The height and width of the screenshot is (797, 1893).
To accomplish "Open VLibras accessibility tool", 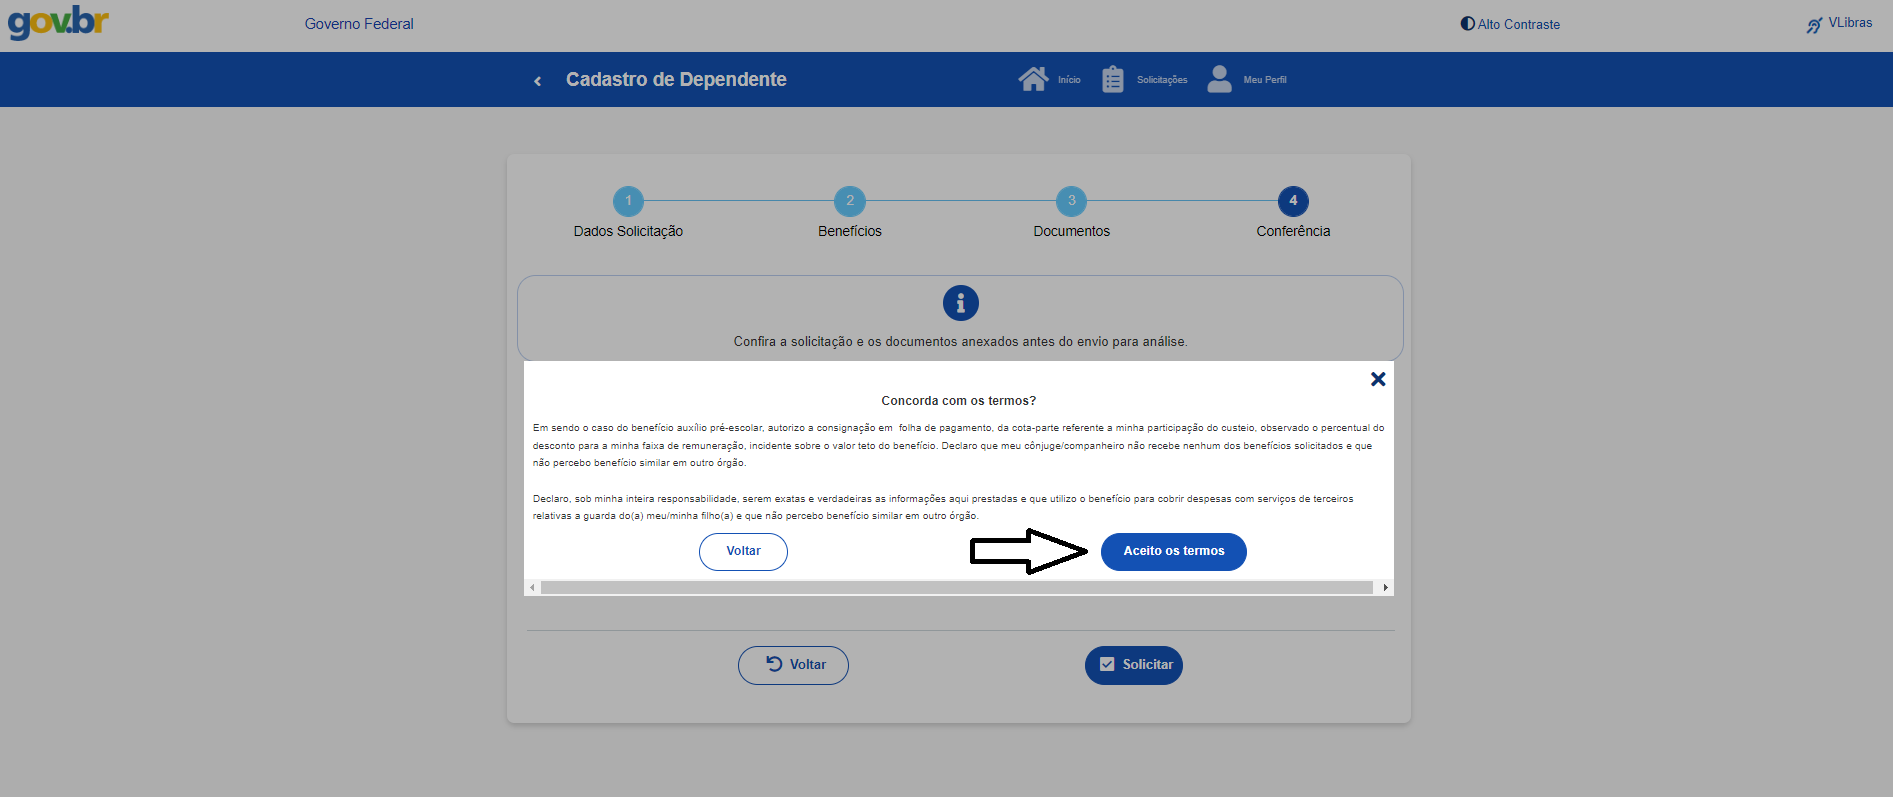I will (1839, 23).
